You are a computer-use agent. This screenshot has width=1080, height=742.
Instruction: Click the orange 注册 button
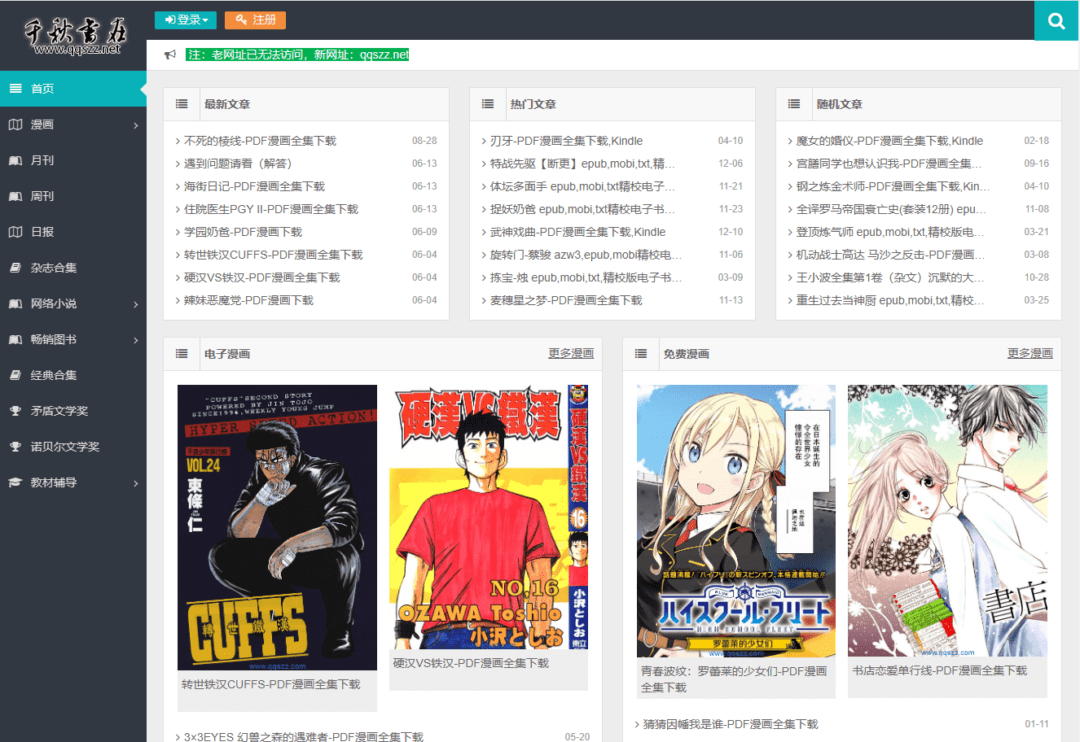255,20
